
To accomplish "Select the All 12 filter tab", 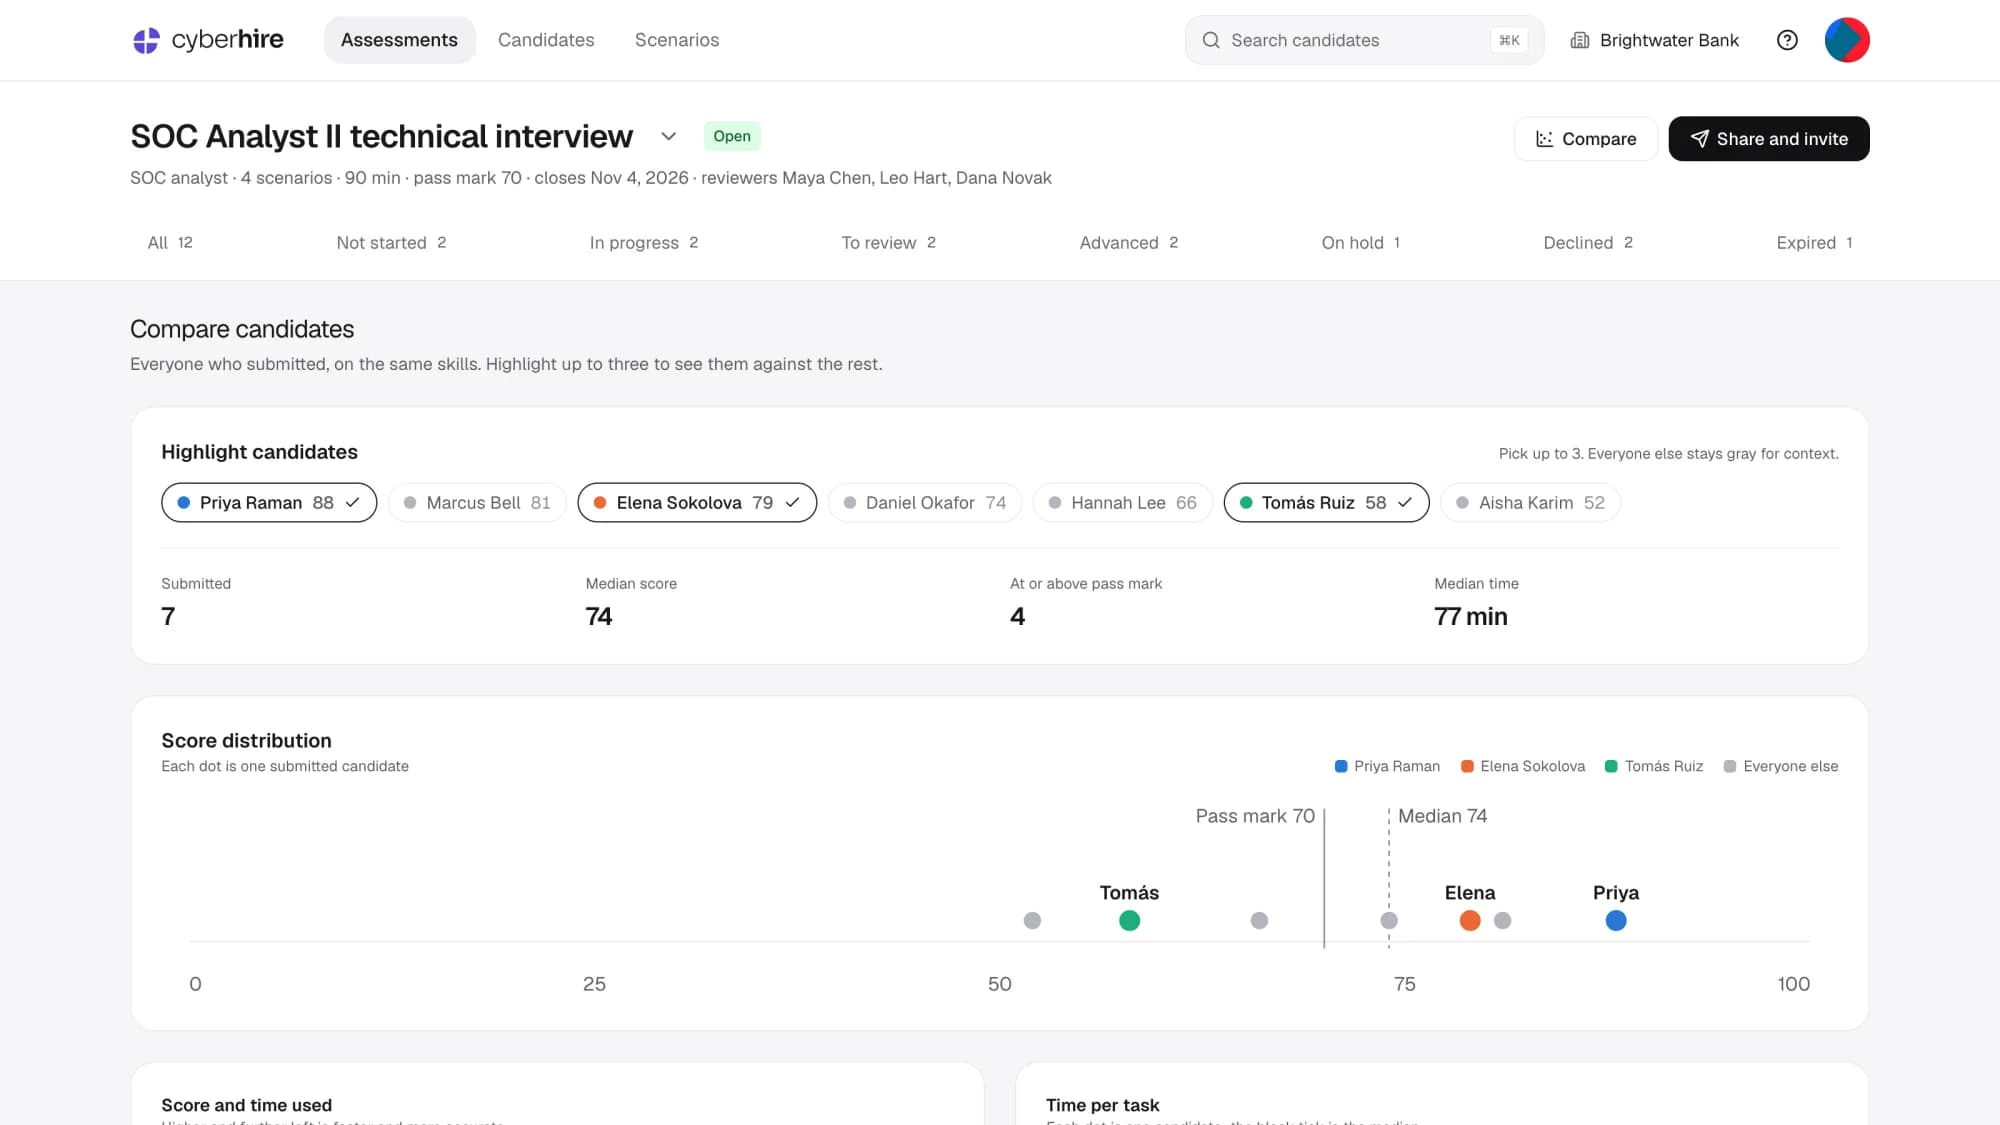I will tap(170, 243).
